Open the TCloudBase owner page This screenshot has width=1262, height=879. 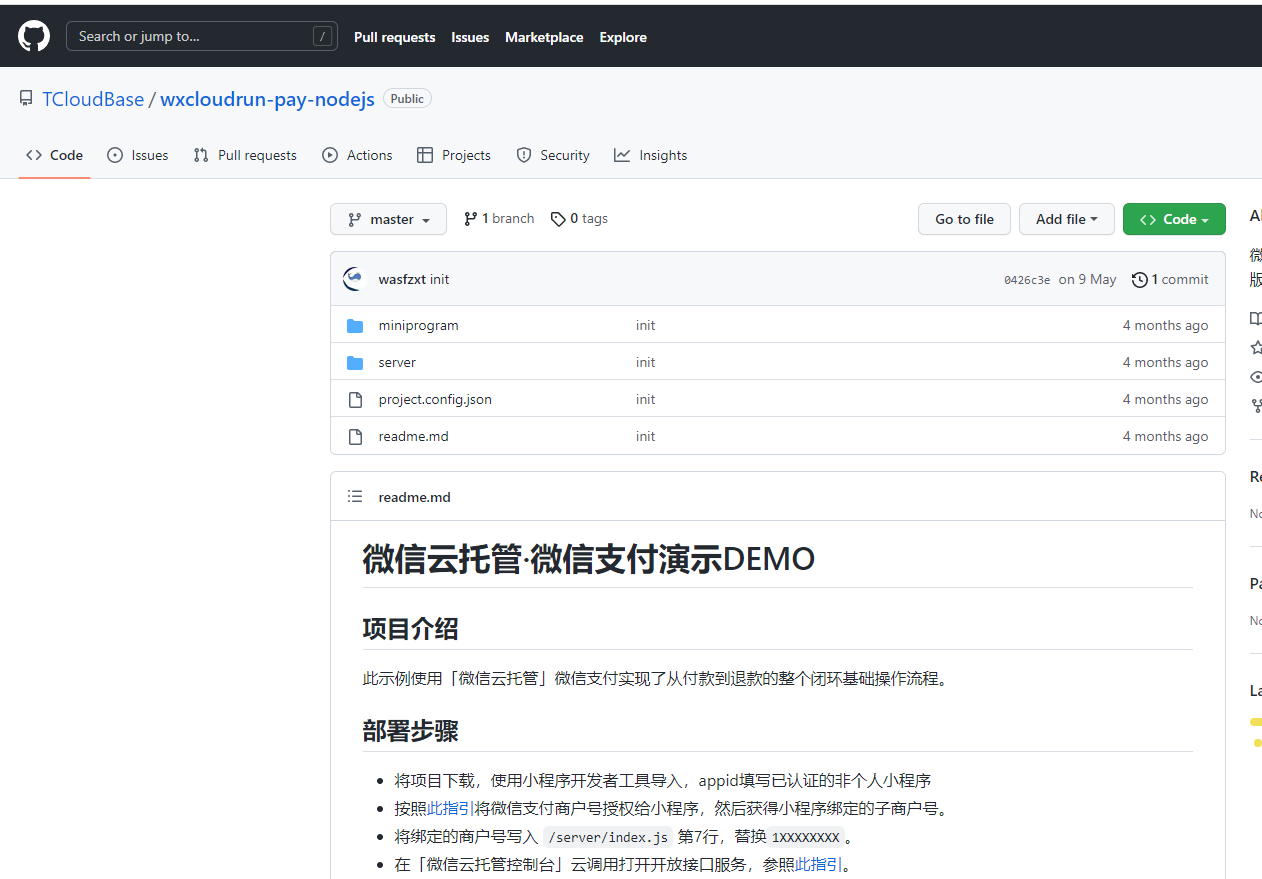coord(93,99)
